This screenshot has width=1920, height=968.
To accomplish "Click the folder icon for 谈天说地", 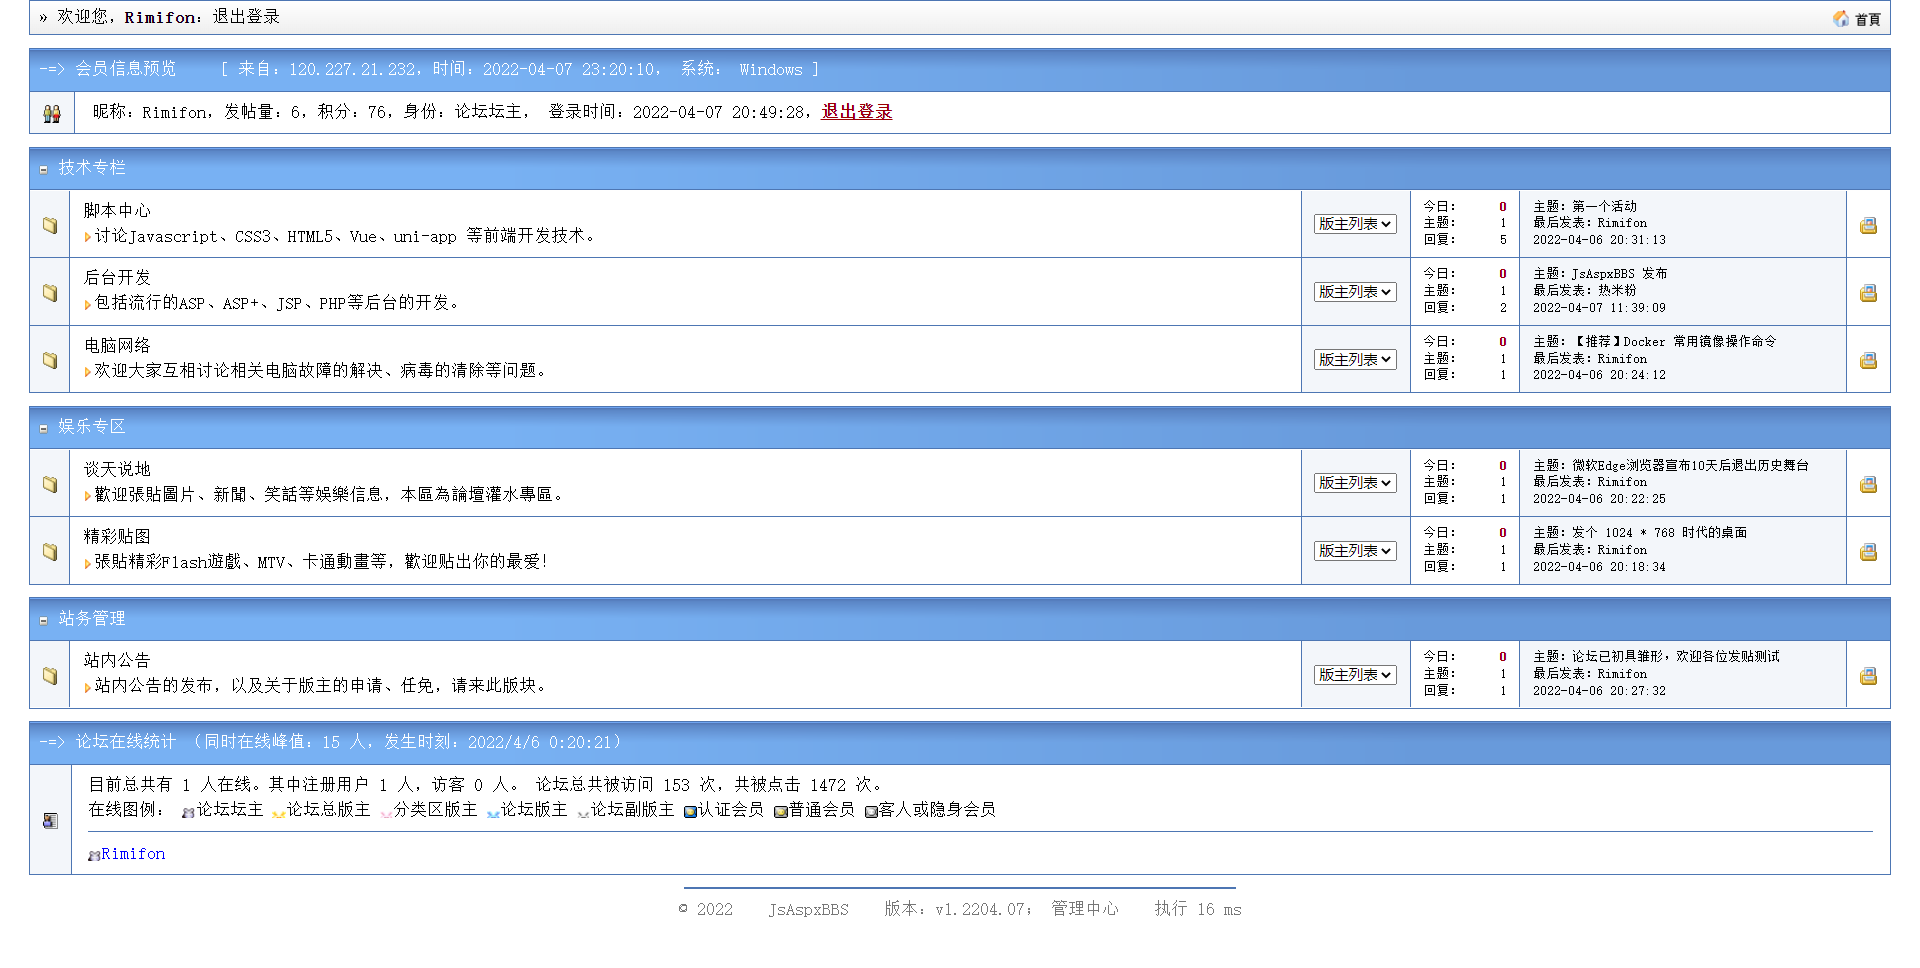I will click(x=50, y=484).
